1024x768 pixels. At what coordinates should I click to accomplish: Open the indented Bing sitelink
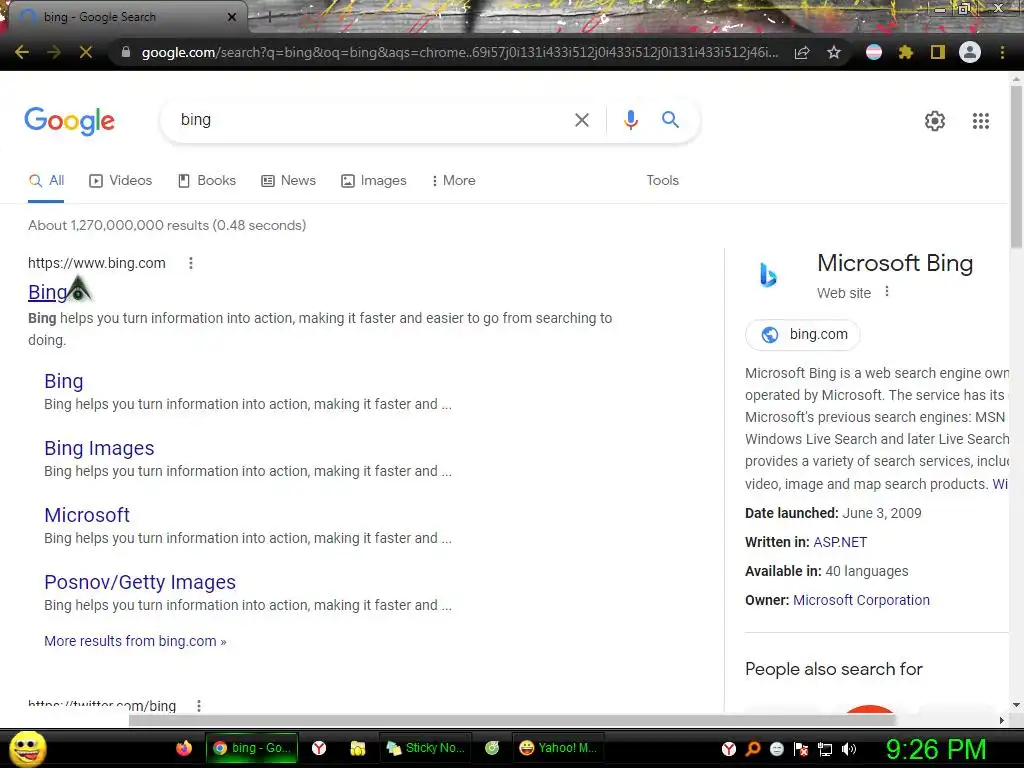pyautogui.click(x=64, y=381)
